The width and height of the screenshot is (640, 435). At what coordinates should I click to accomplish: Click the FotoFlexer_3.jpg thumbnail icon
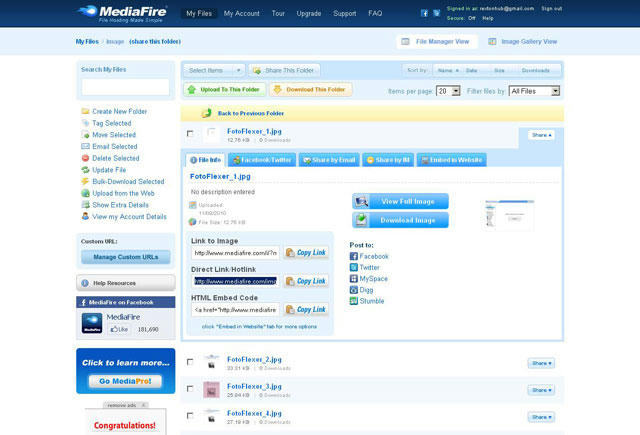pos(211,390)
